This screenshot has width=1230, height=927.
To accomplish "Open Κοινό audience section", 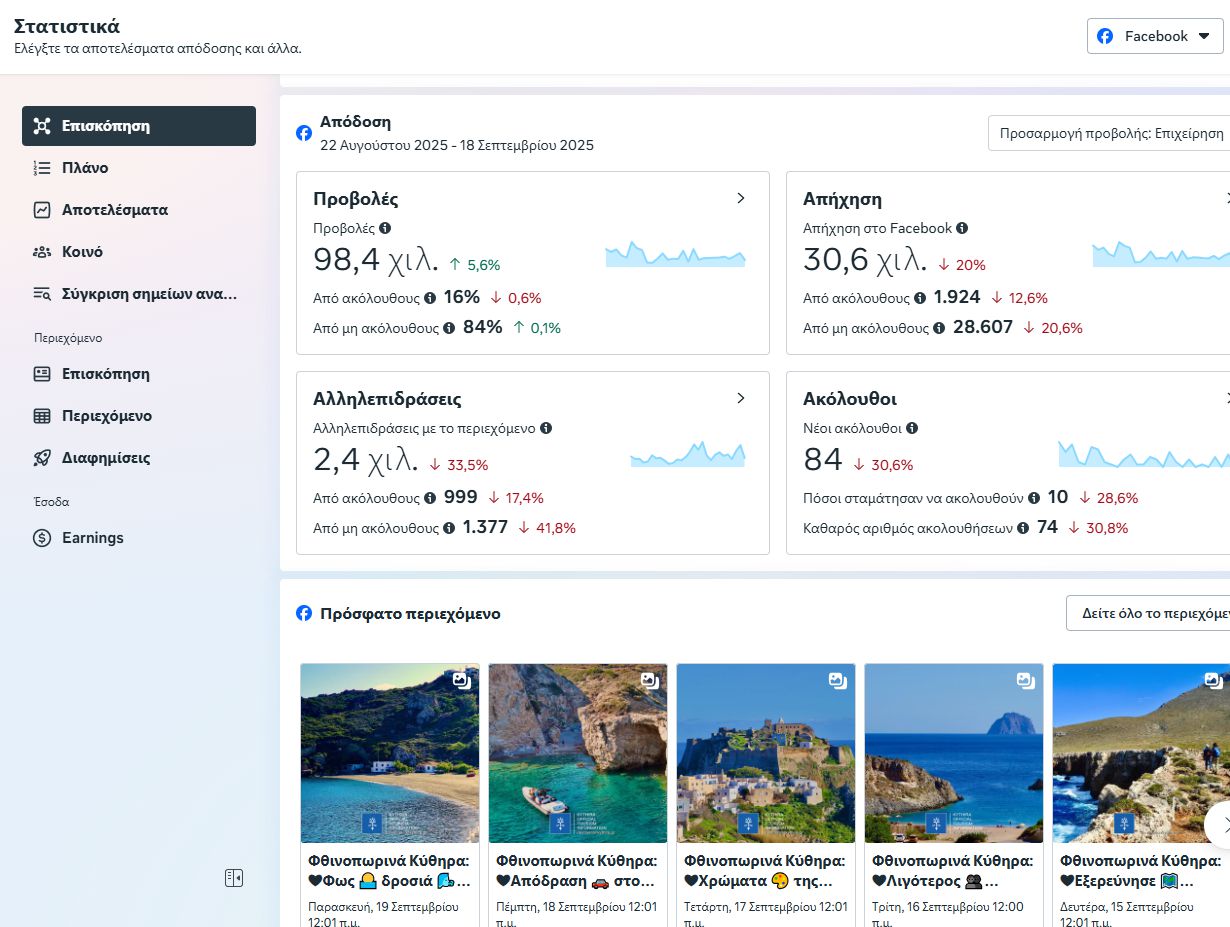I will [139, 252].
